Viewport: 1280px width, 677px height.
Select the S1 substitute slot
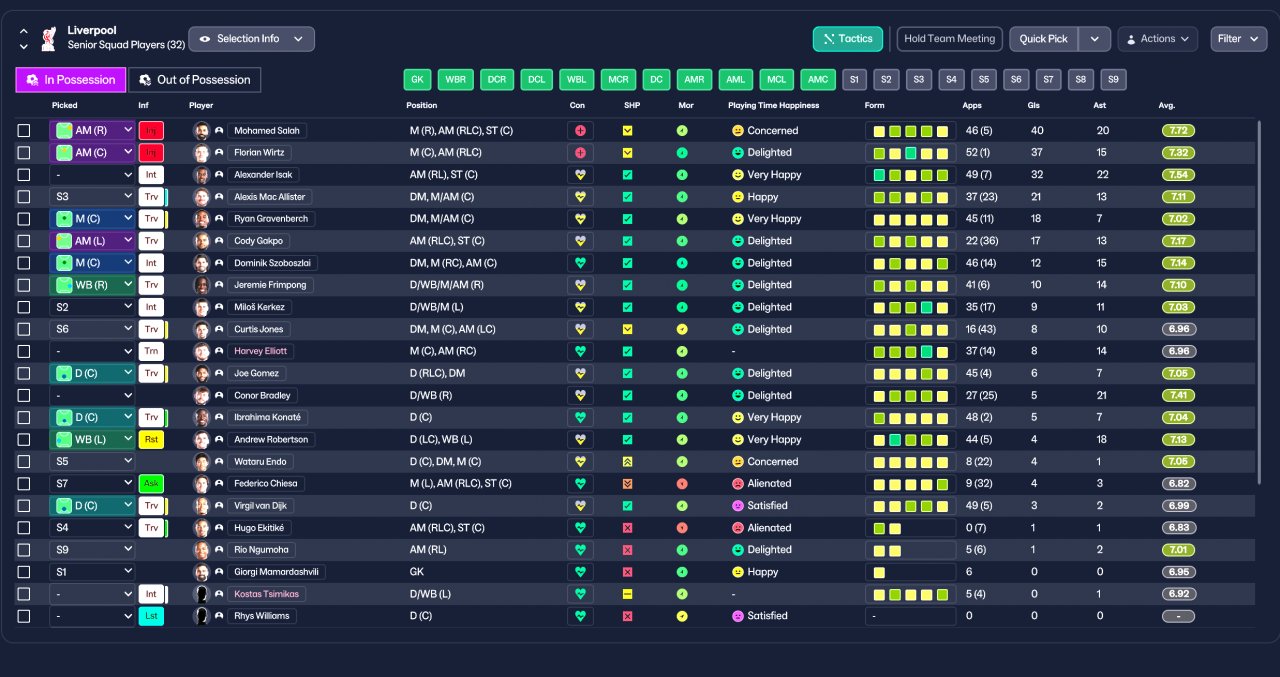pyautogui.click(x=853, y=80)
